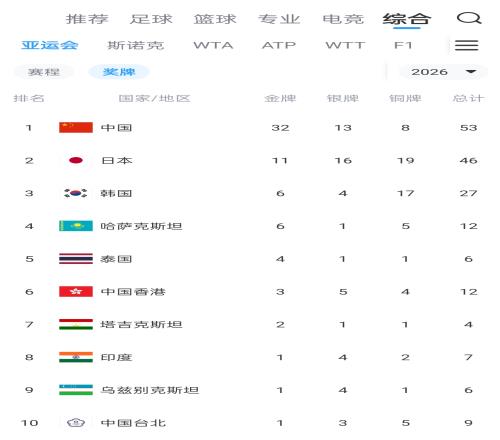
Task: Select the 奖牌 medals toggle
Action: [x=119, y=72]
